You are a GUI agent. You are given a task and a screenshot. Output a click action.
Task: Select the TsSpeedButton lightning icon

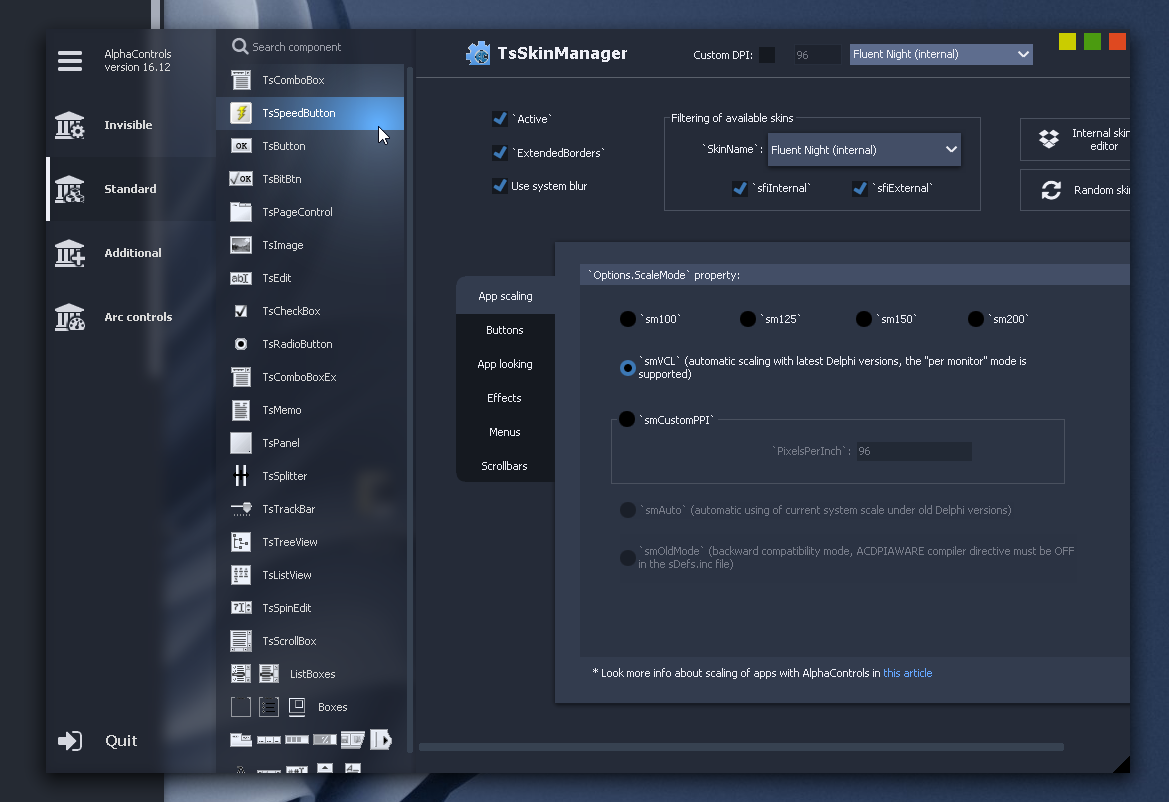coord(241,113)
